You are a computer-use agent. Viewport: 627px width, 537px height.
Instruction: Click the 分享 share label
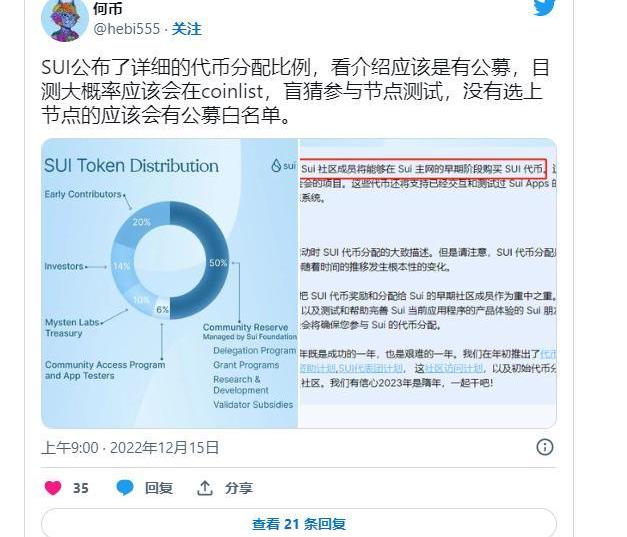click(239, 488)
